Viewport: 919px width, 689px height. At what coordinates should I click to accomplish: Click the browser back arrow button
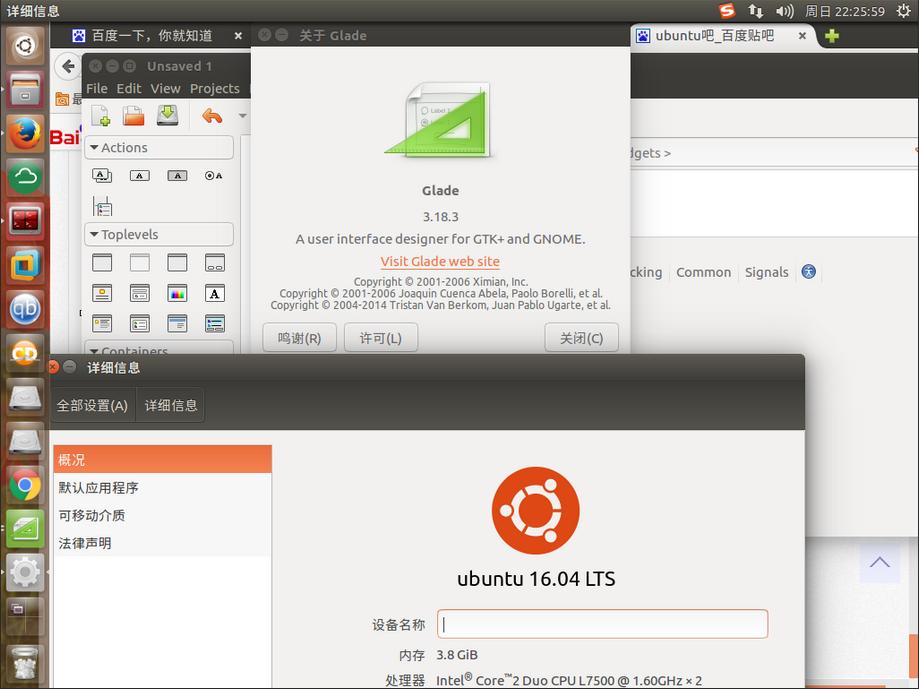[68, 66]
